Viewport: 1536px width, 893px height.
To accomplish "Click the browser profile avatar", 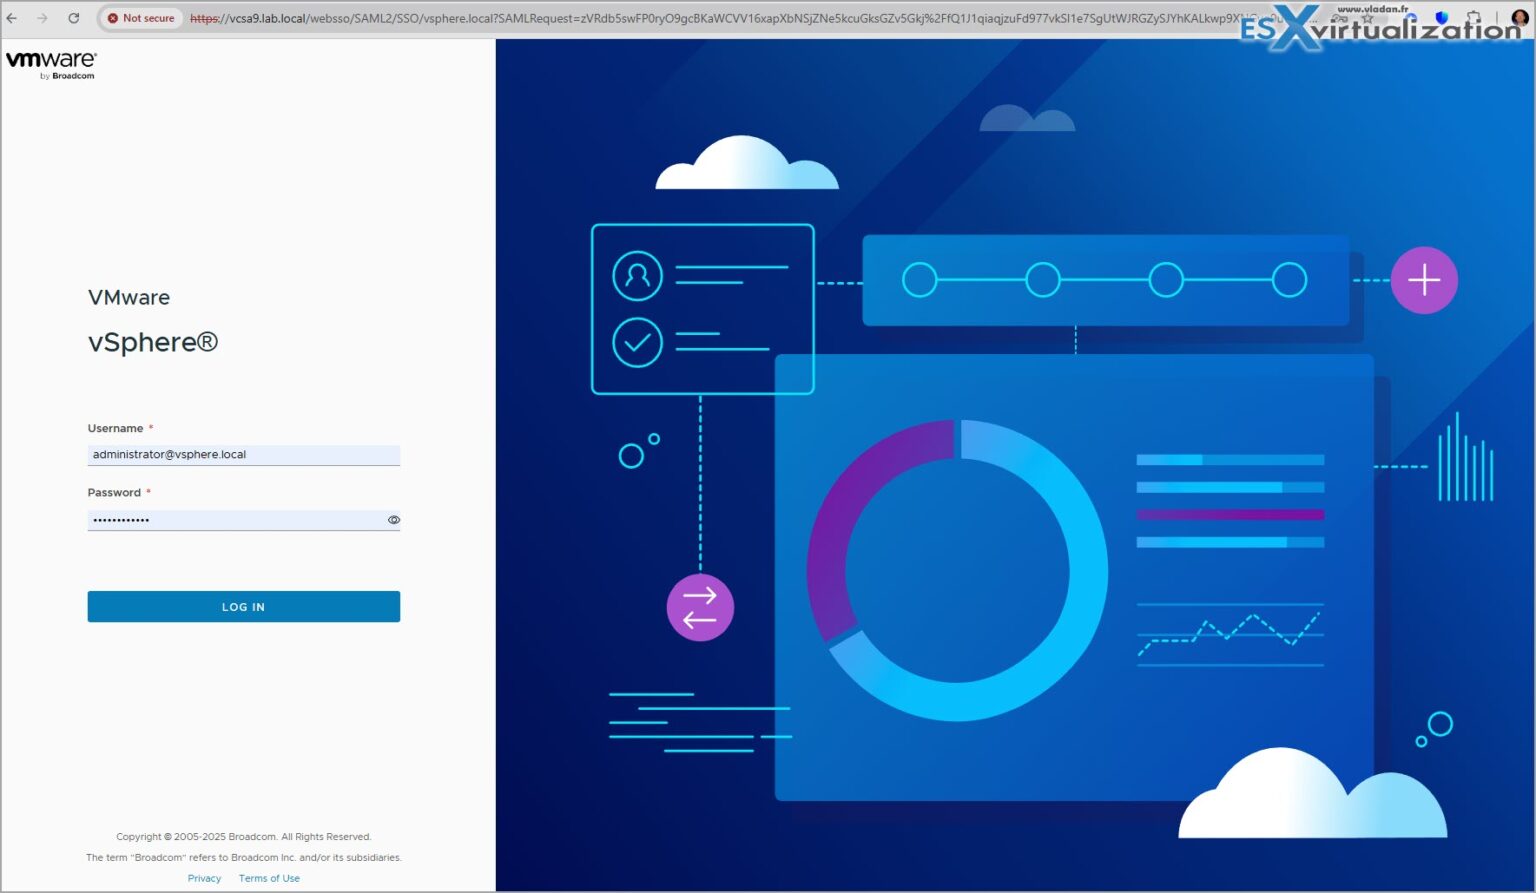I will click(1521, 18).
